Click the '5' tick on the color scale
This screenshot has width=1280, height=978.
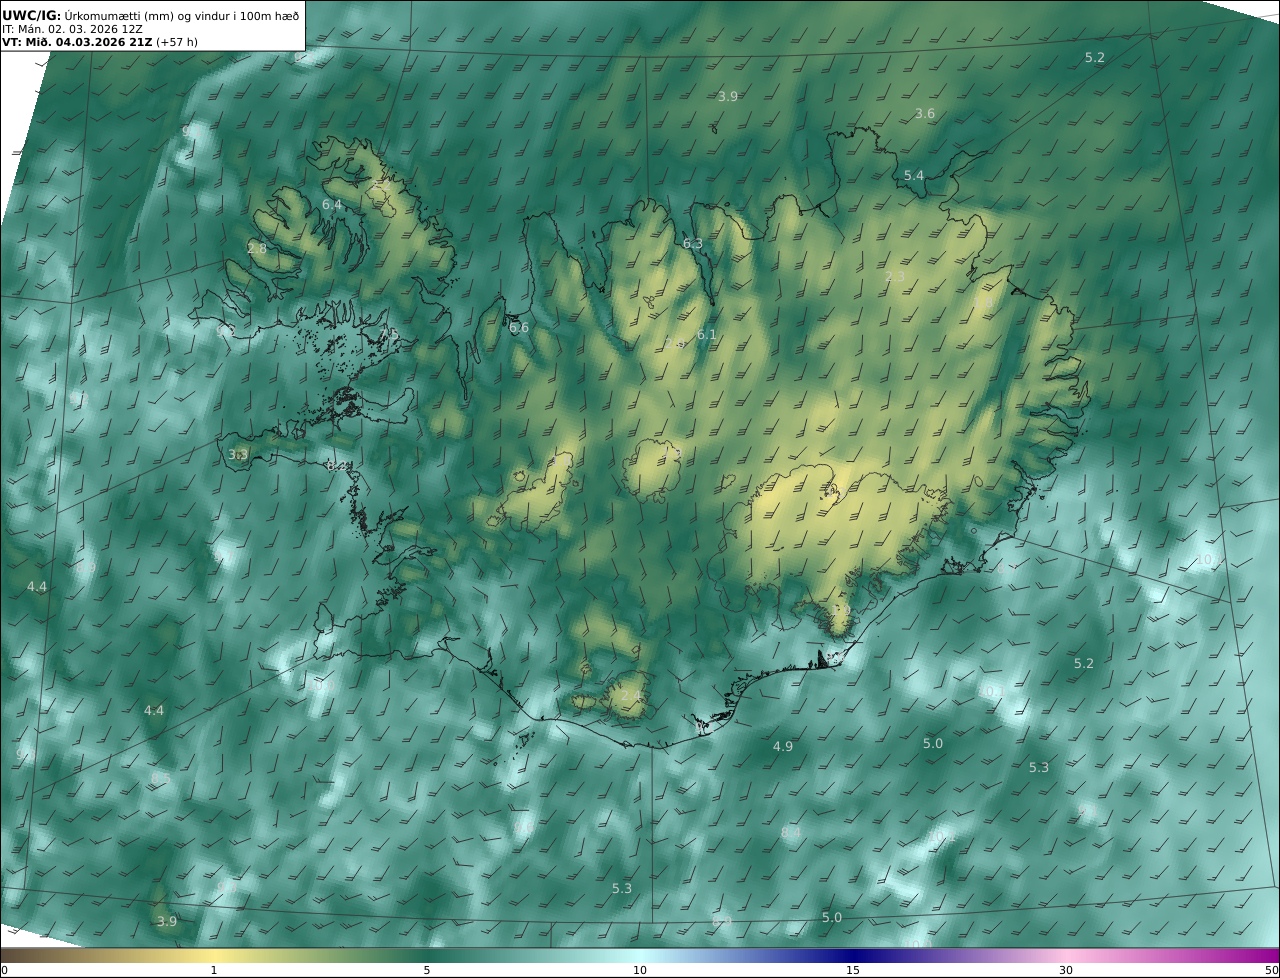(427, 970)
